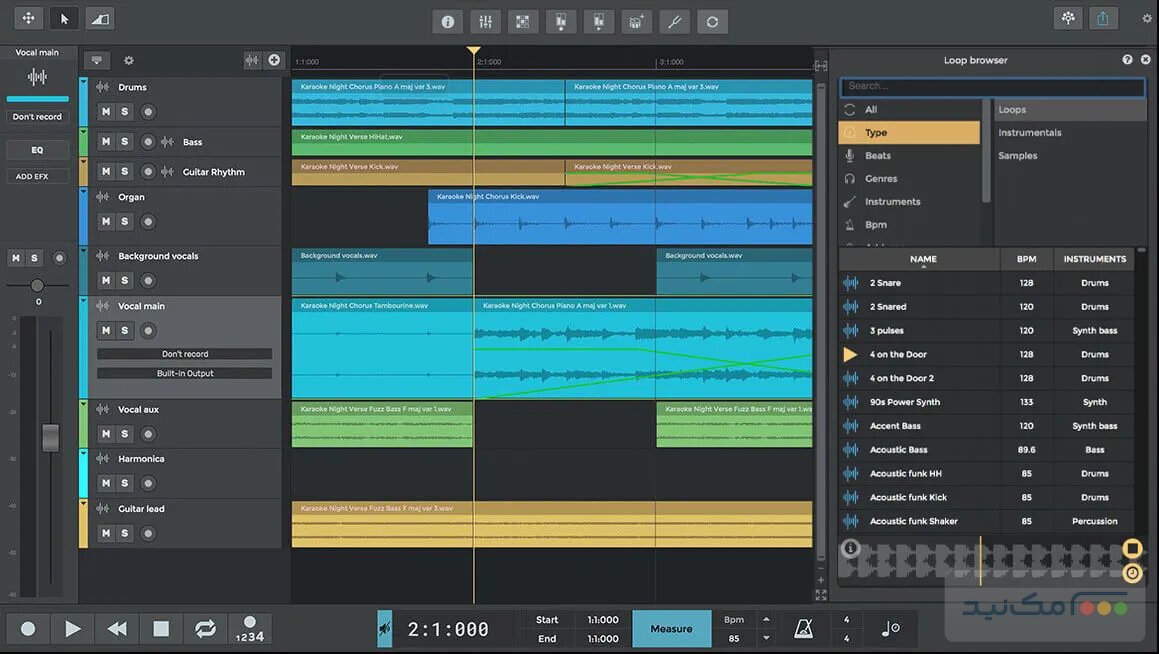Click the metronome icon in the transport bar
The height and width of the screenshot is (654, 1159).
tap(803, 628)
